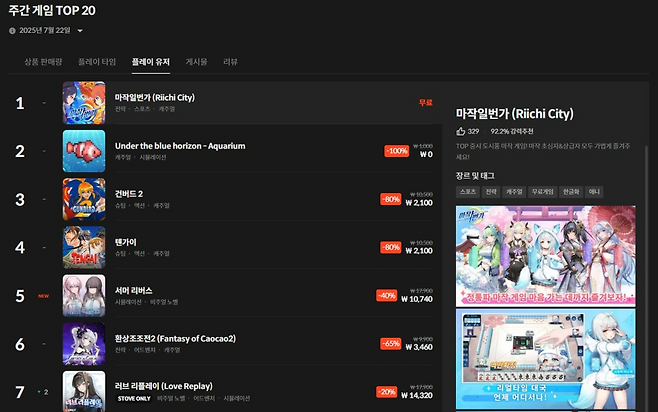The image size is (658, 412).
Task: Switch to the 리뷰 tab
Action: coord(230,62)
